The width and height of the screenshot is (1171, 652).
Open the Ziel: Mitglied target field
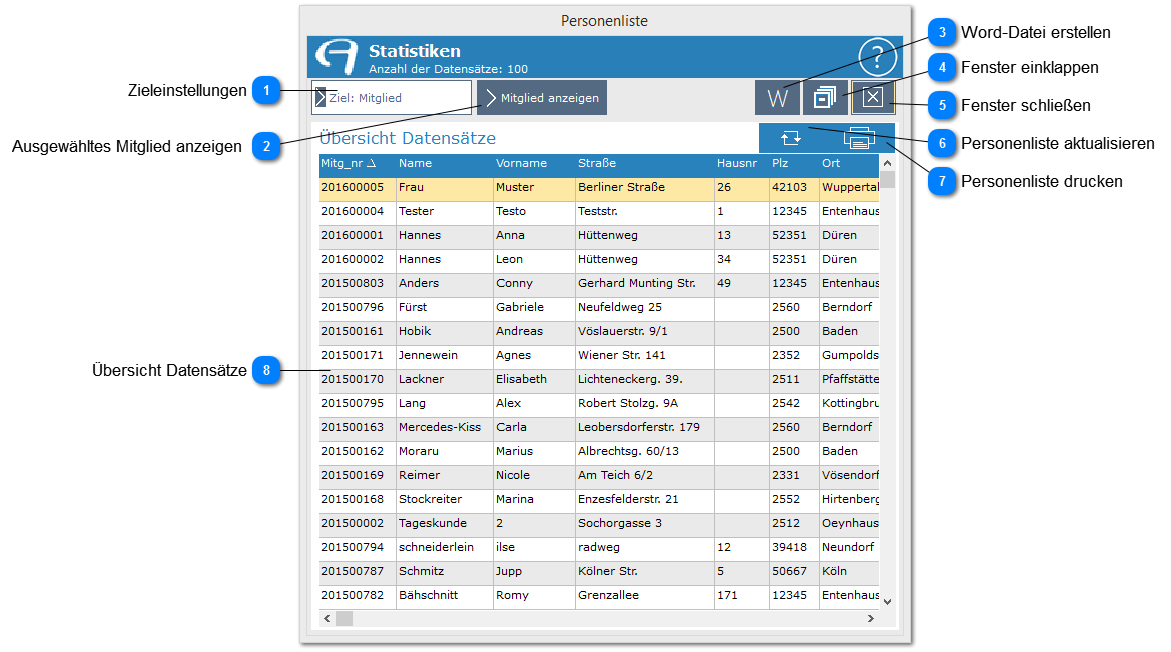(391, 98)
